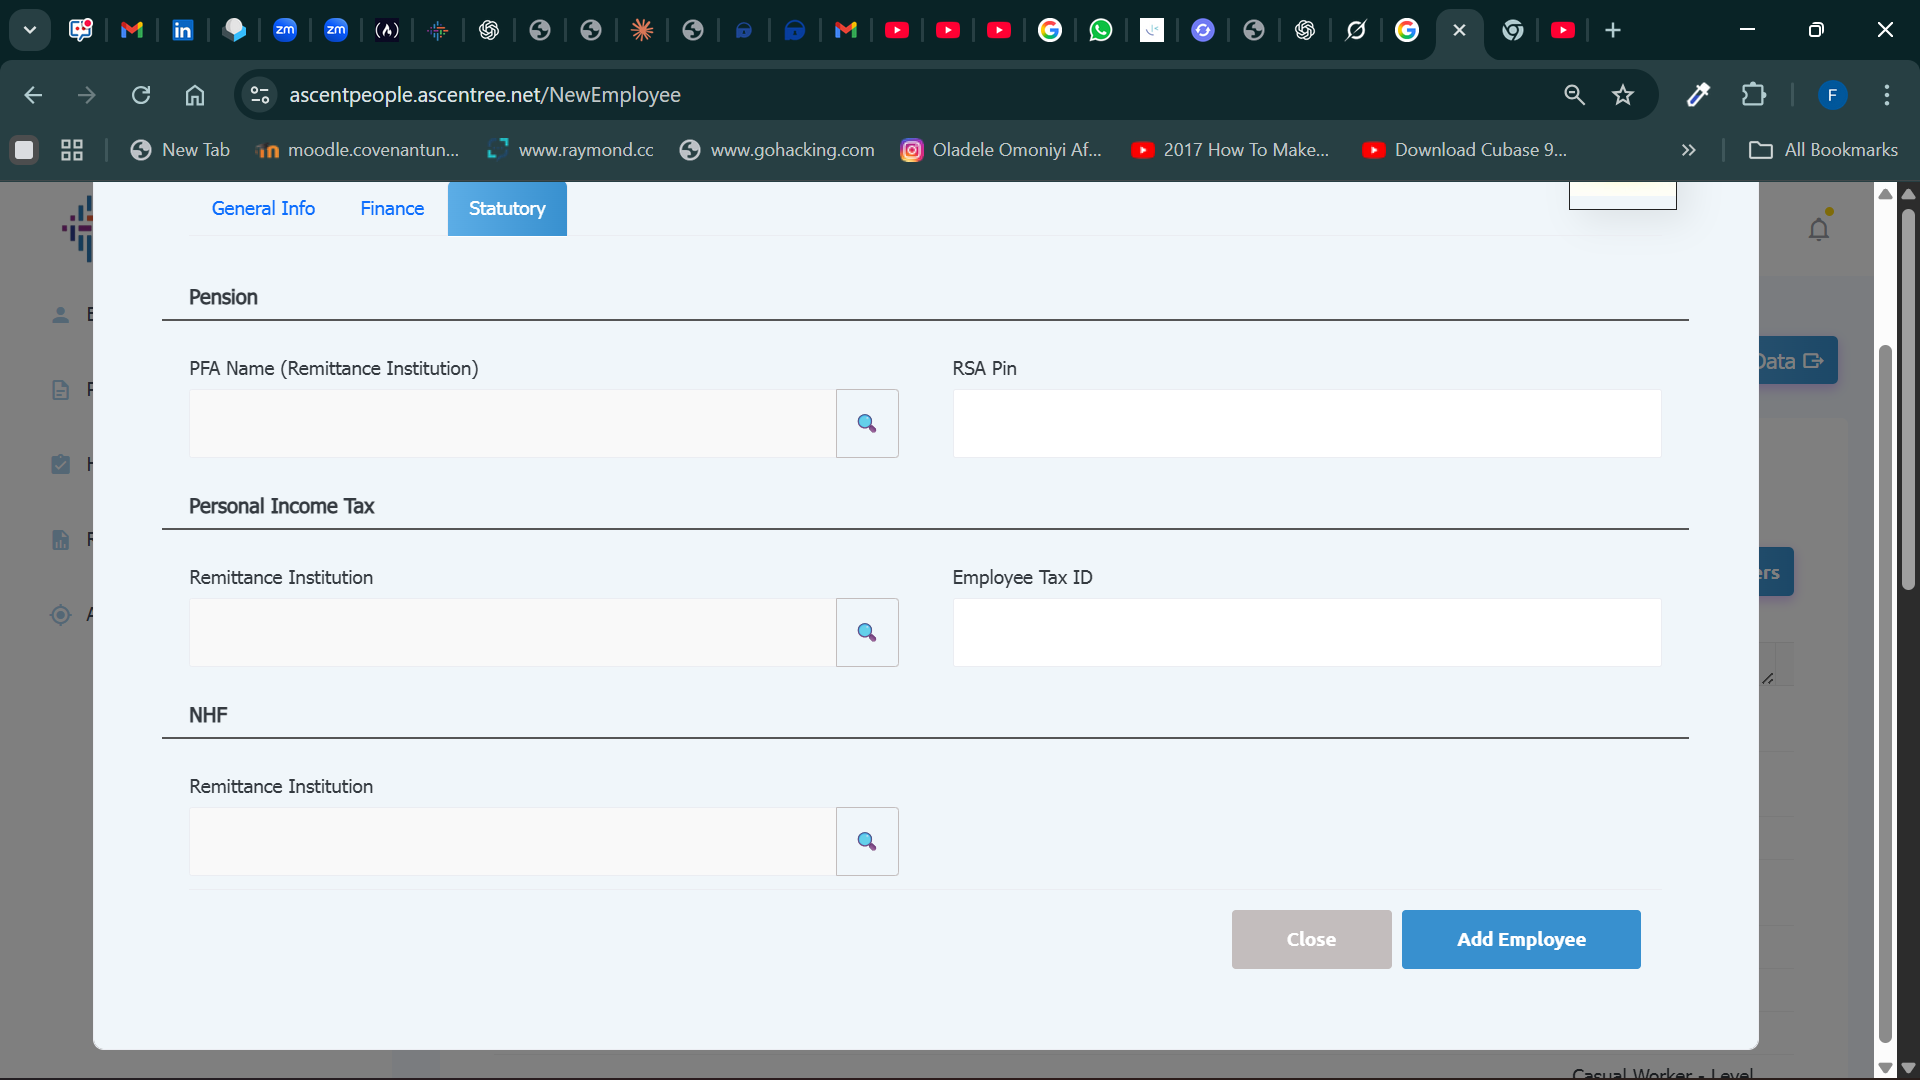Click the RSA Pin input field
Viewport: 1920px width, 1080px height.
(x=1306, y=424)
